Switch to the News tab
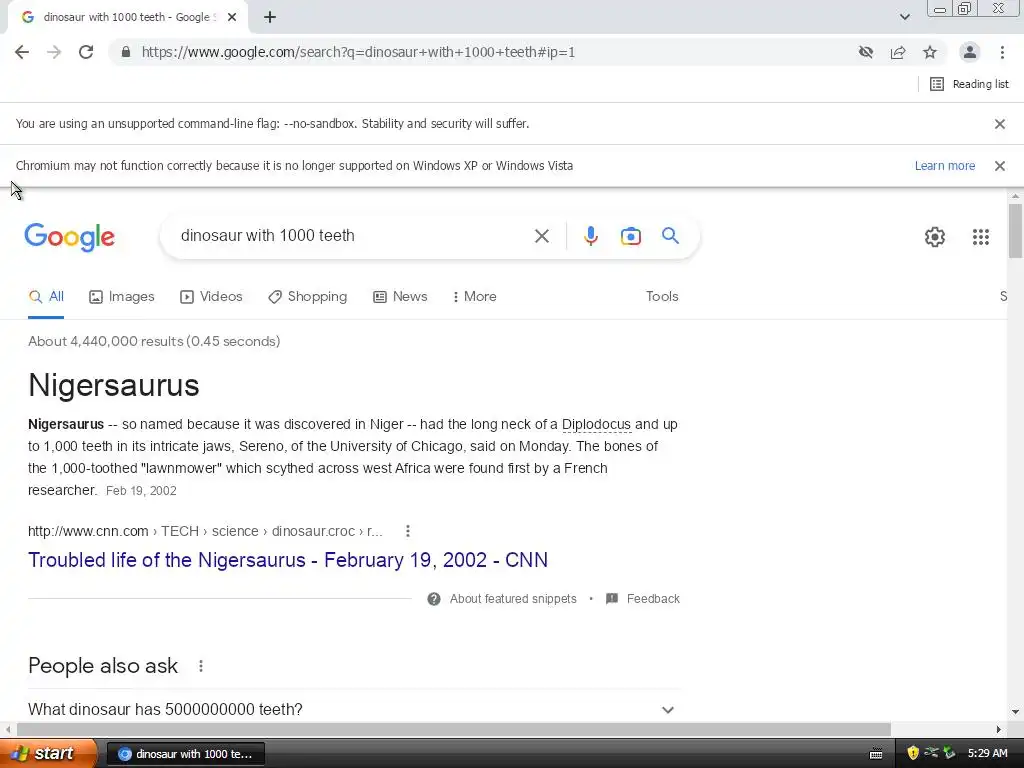 click(400, 297)
